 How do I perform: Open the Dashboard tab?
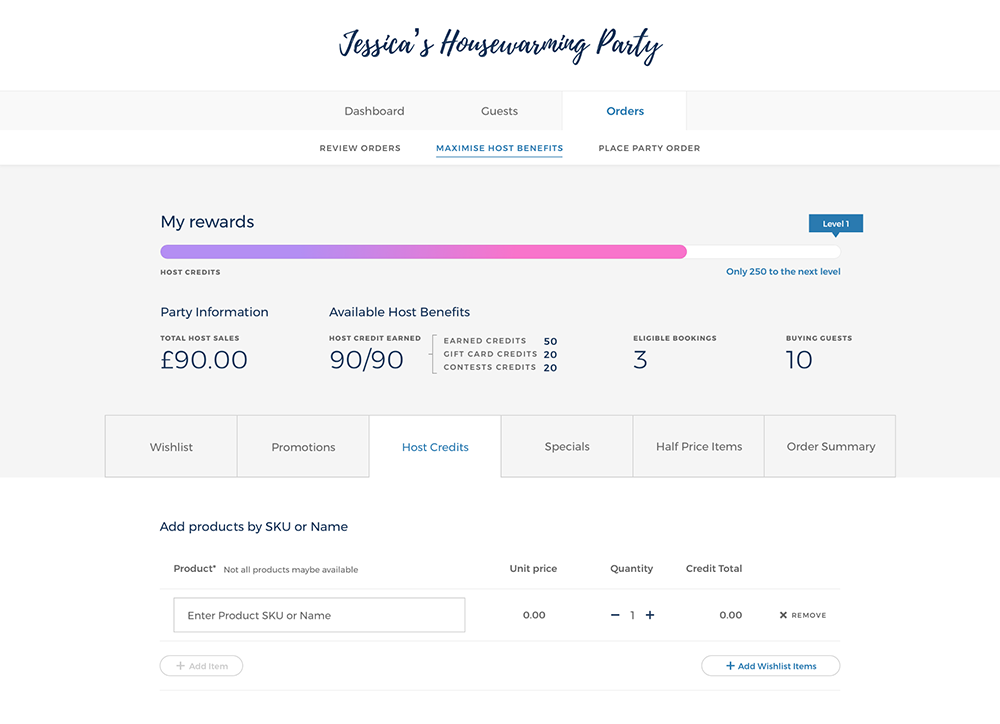[374, 111]
